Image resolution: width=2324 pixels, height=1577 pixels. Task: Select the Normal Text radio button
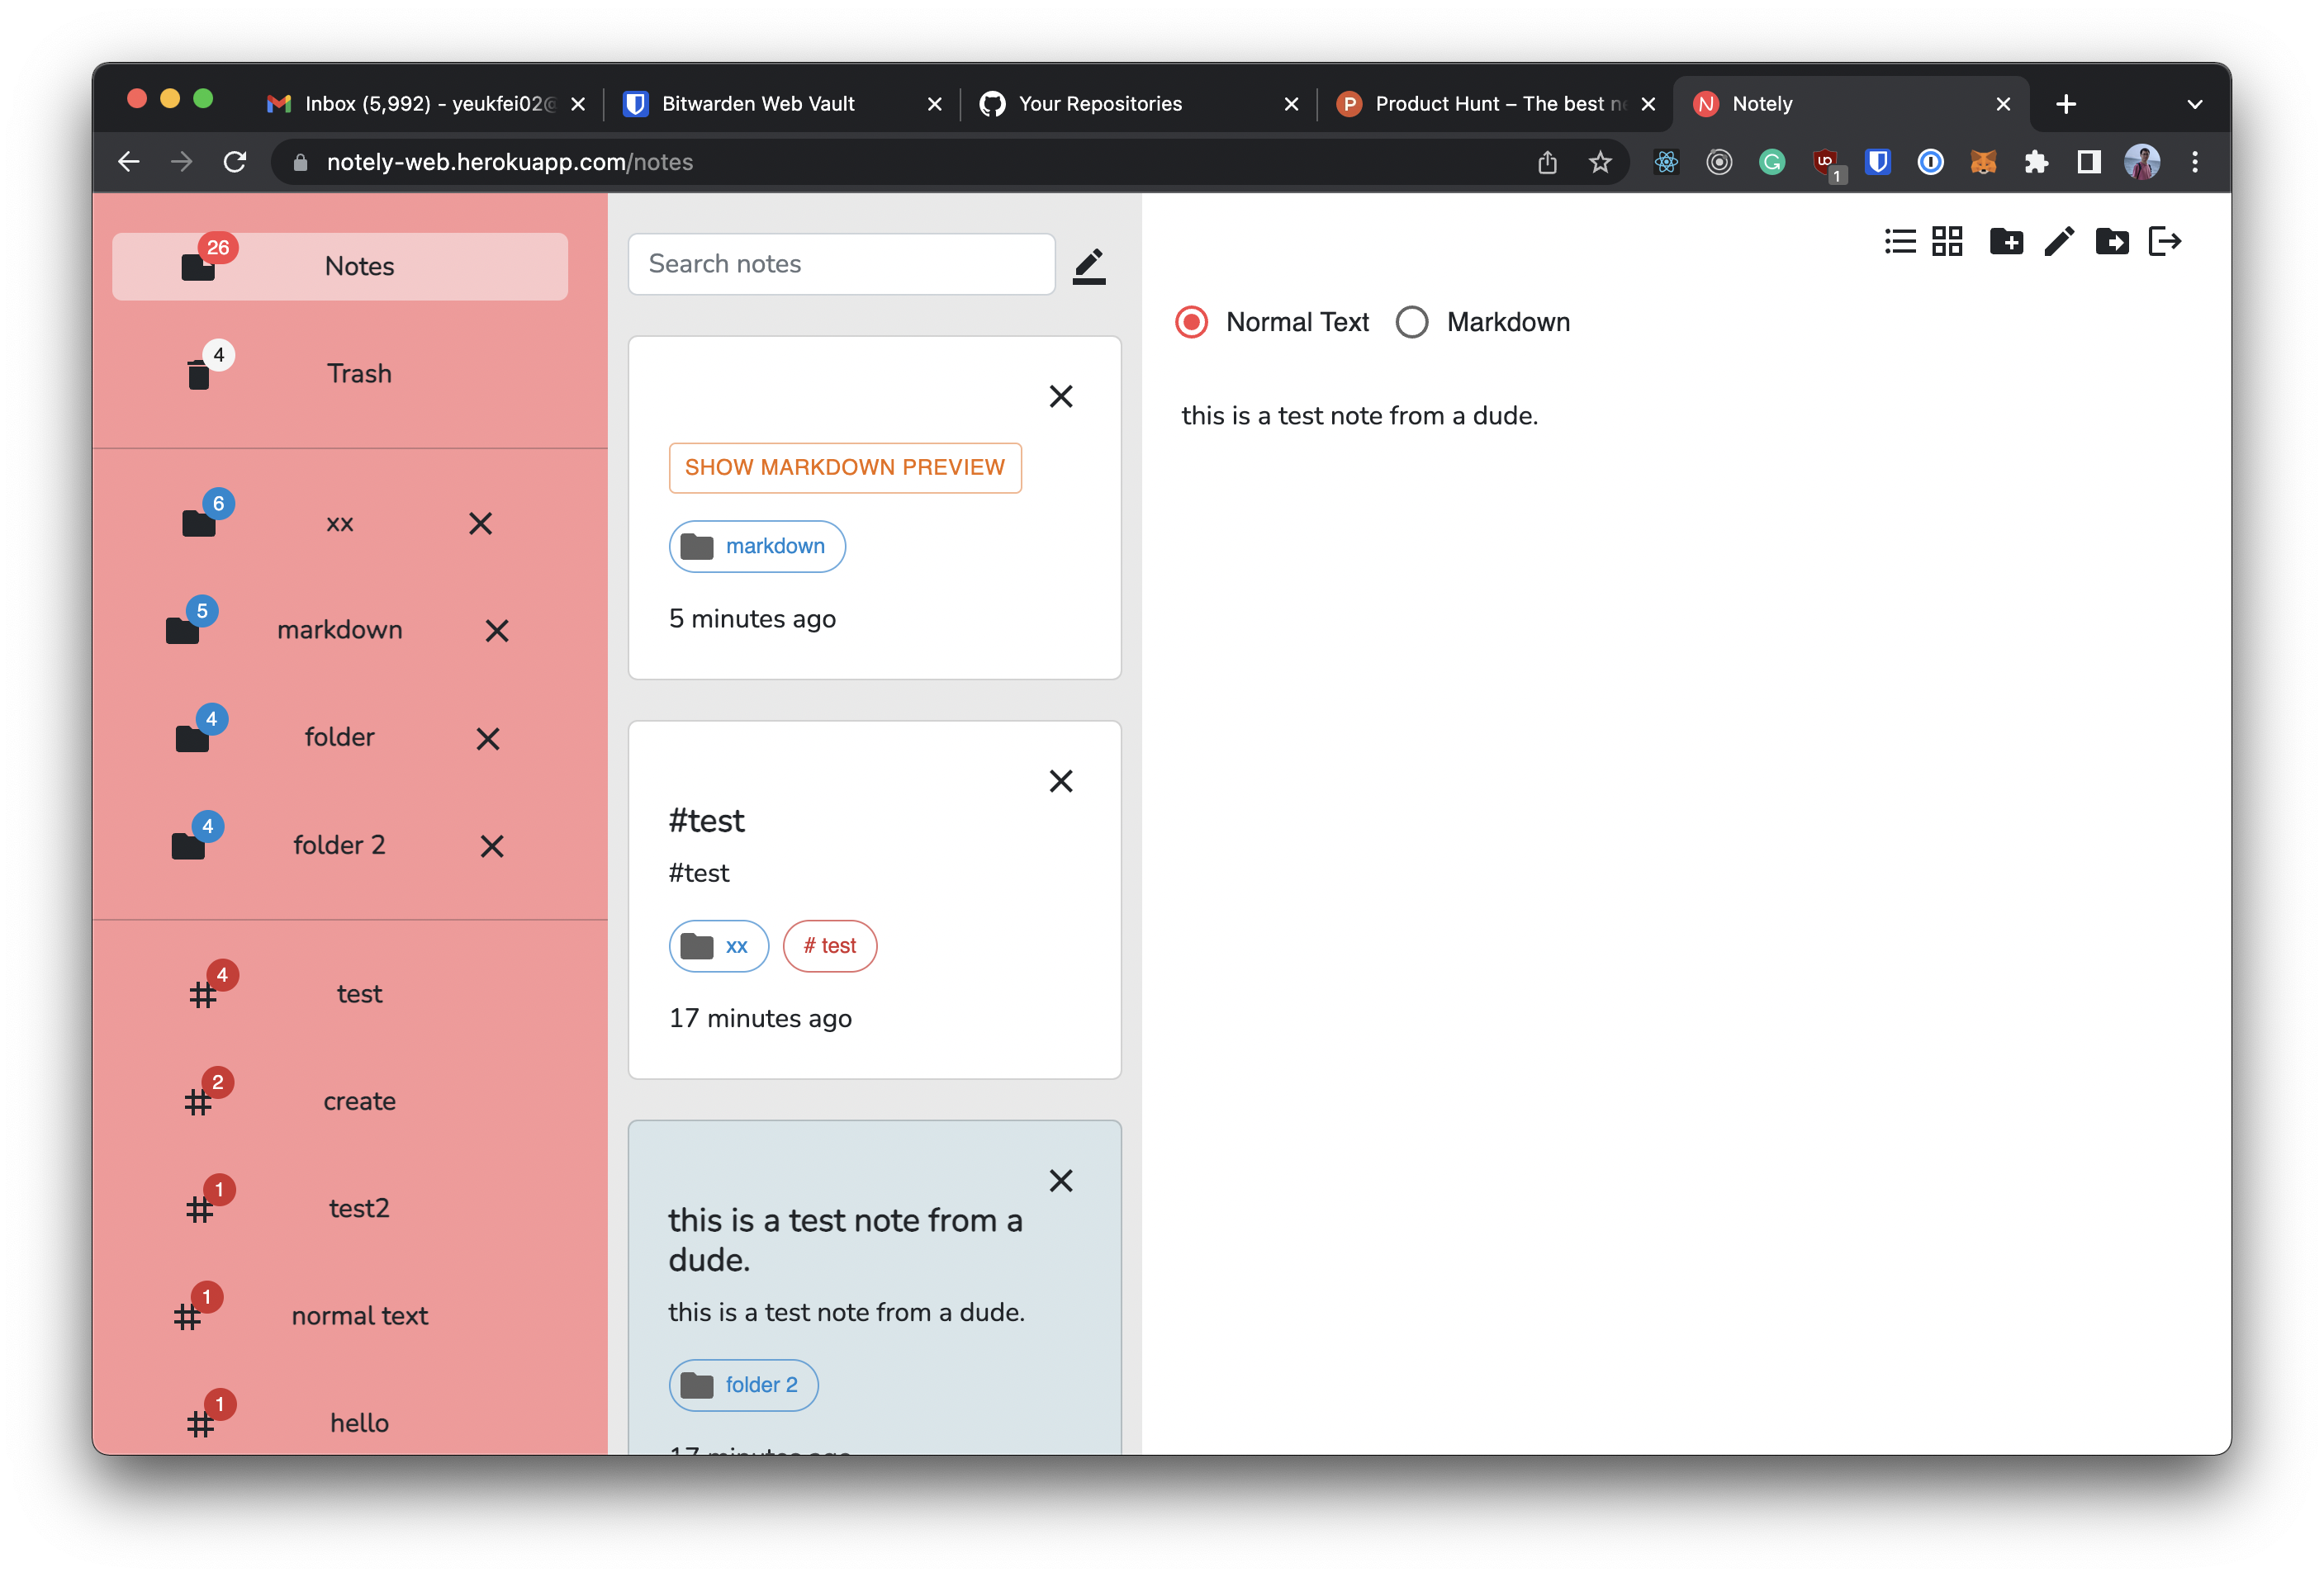click(1191, 323)
